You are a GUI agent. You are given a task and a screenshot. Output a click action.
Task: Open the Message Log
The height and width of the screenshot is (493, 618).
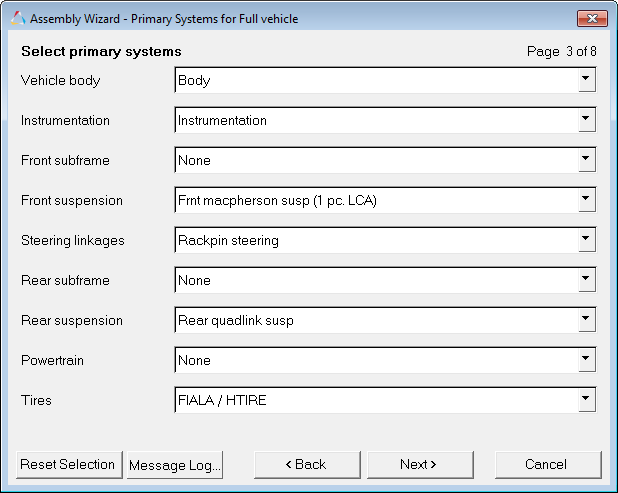pos(175,464)
